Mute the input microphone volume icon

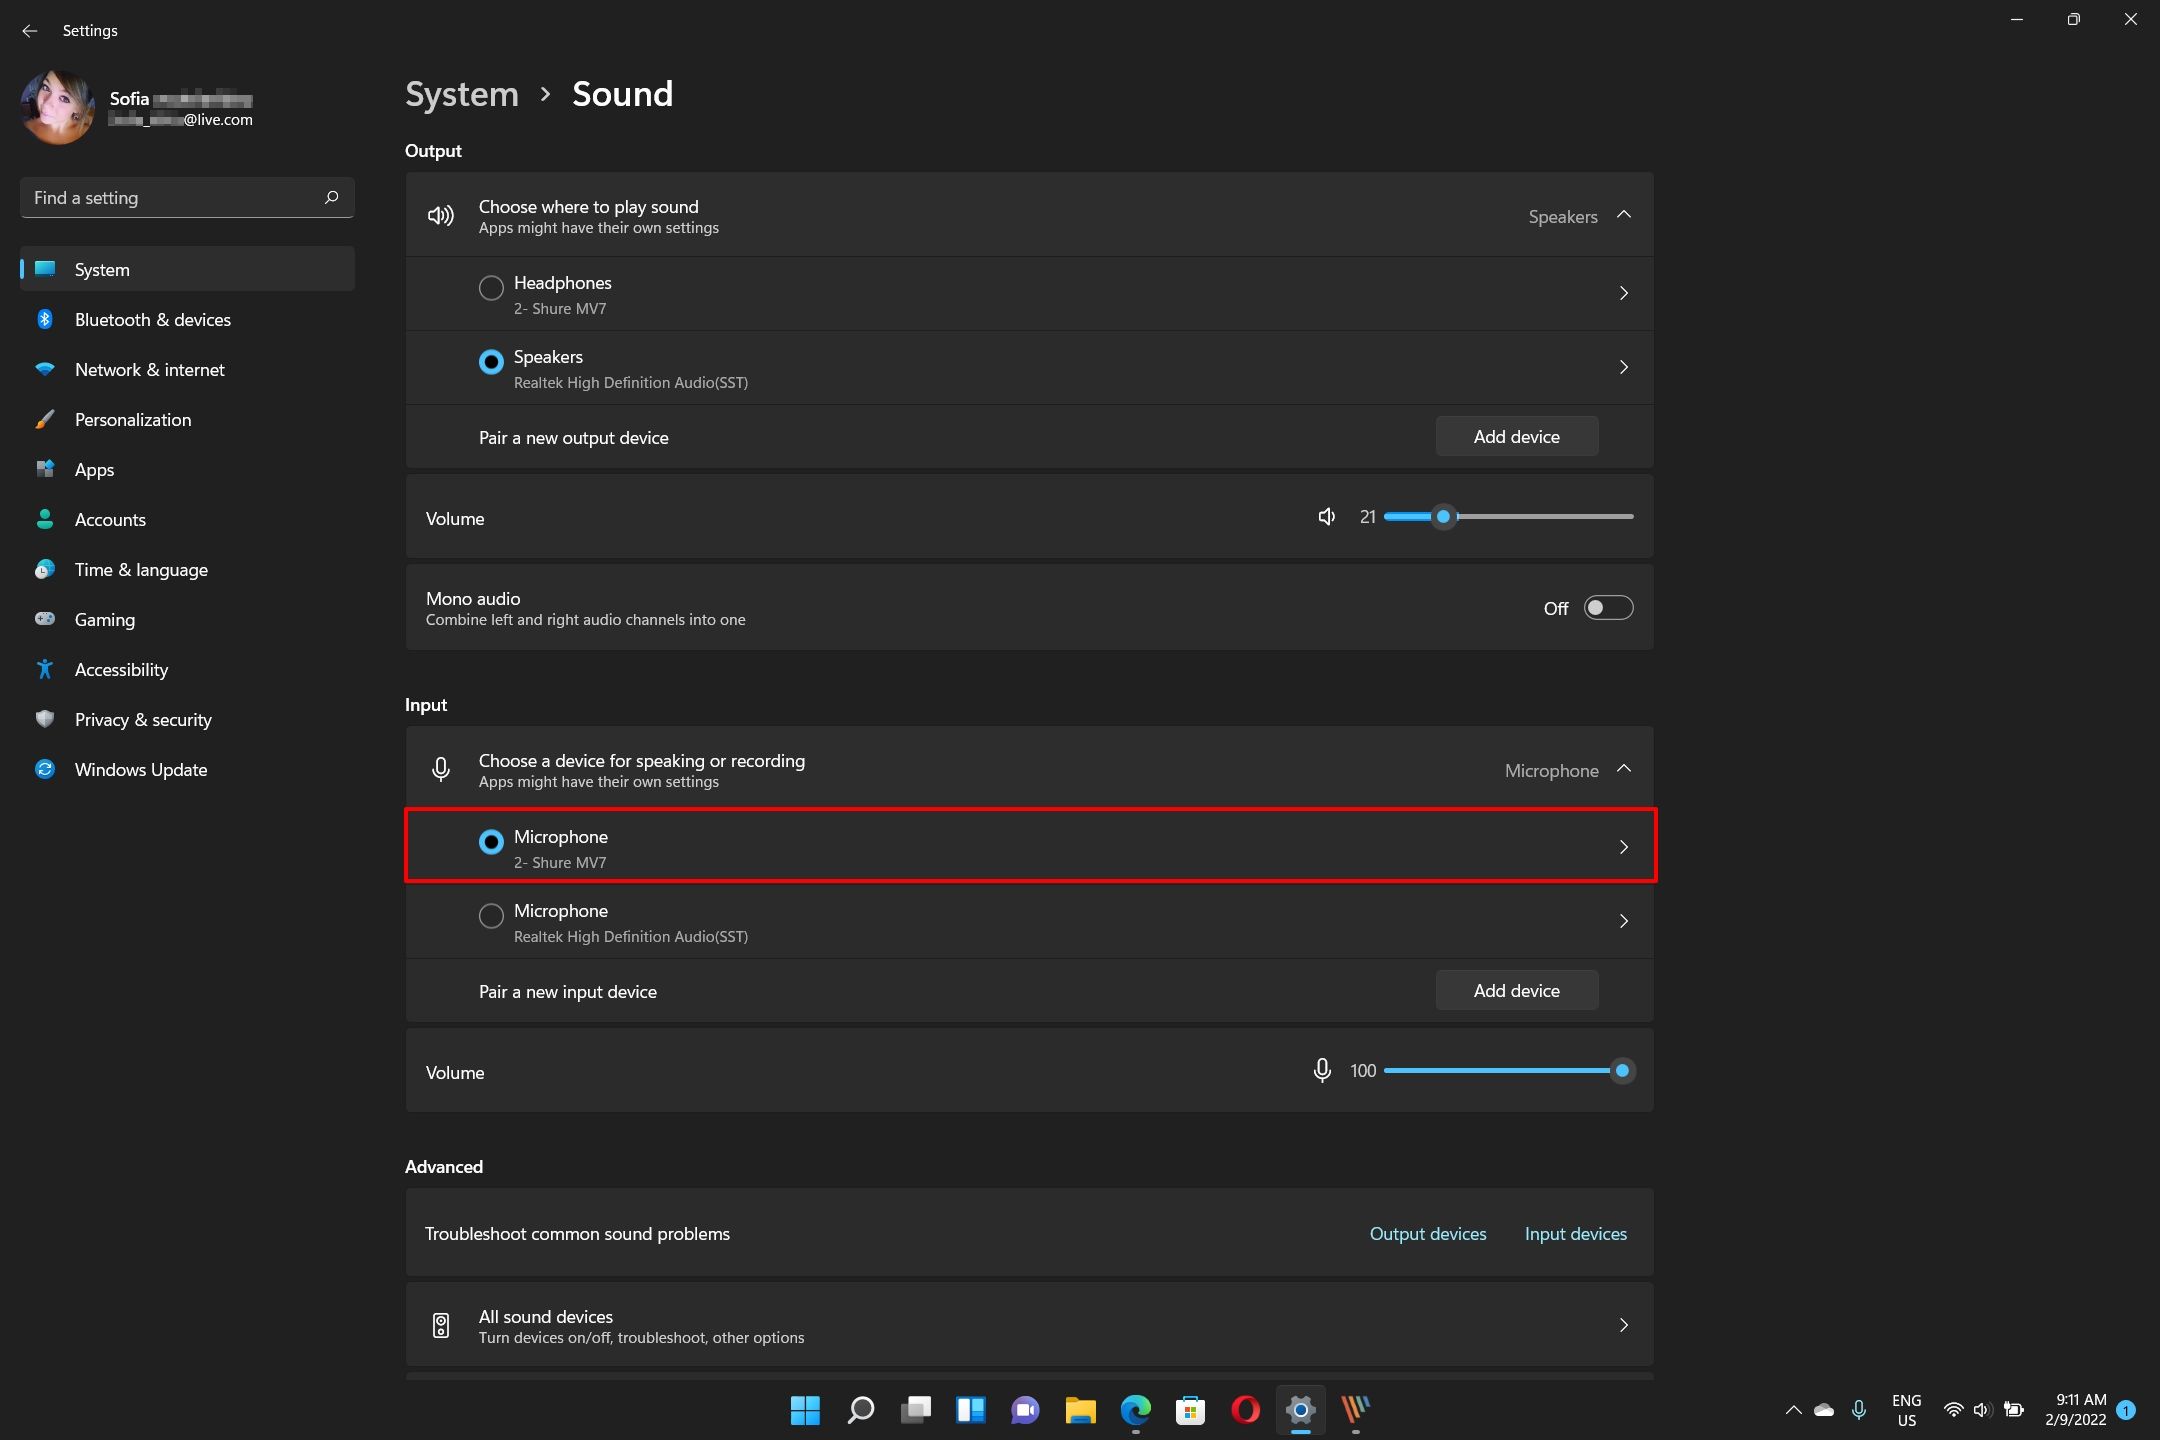[1321, 1071]
